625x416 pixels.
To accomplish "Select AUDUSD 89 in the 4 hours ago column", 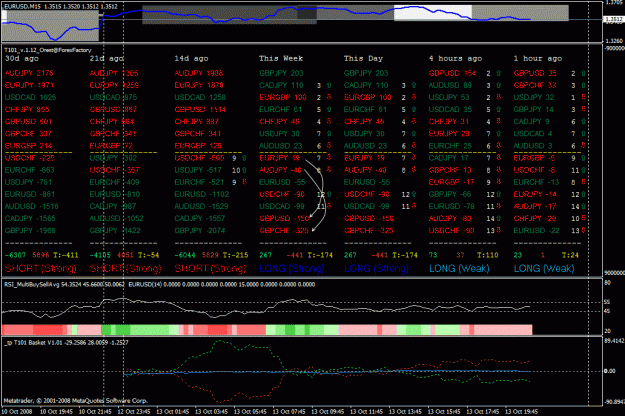I will click(x=450, y=85).
